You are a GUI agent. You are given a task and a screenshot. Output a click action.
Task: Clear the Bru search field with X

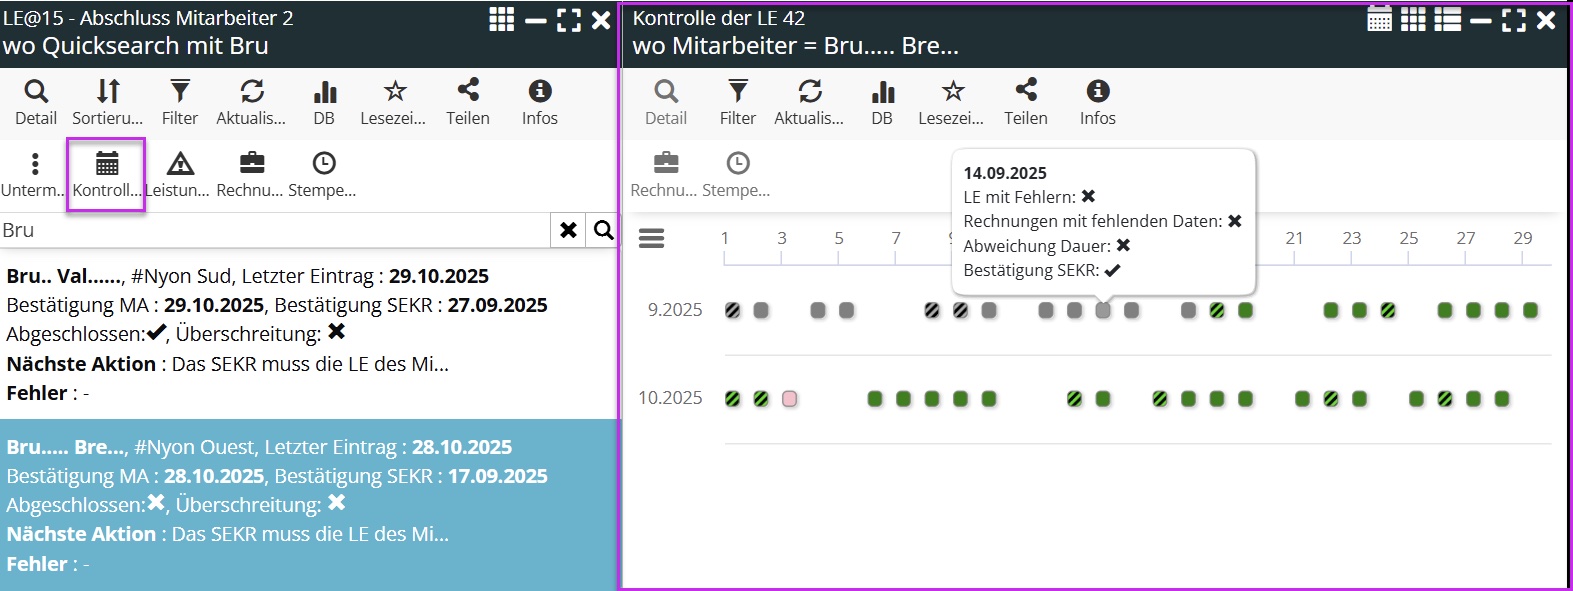click(x=568, y=230)
